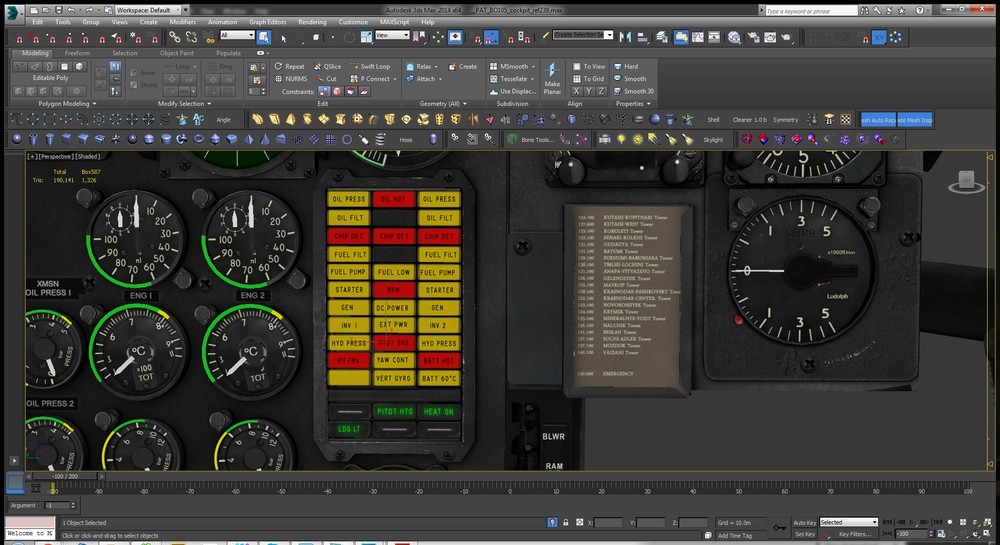The width and height of the screenshot is (1000, 545).
Task: Click the Repeat last operation icon
Action: pos(288,66)
